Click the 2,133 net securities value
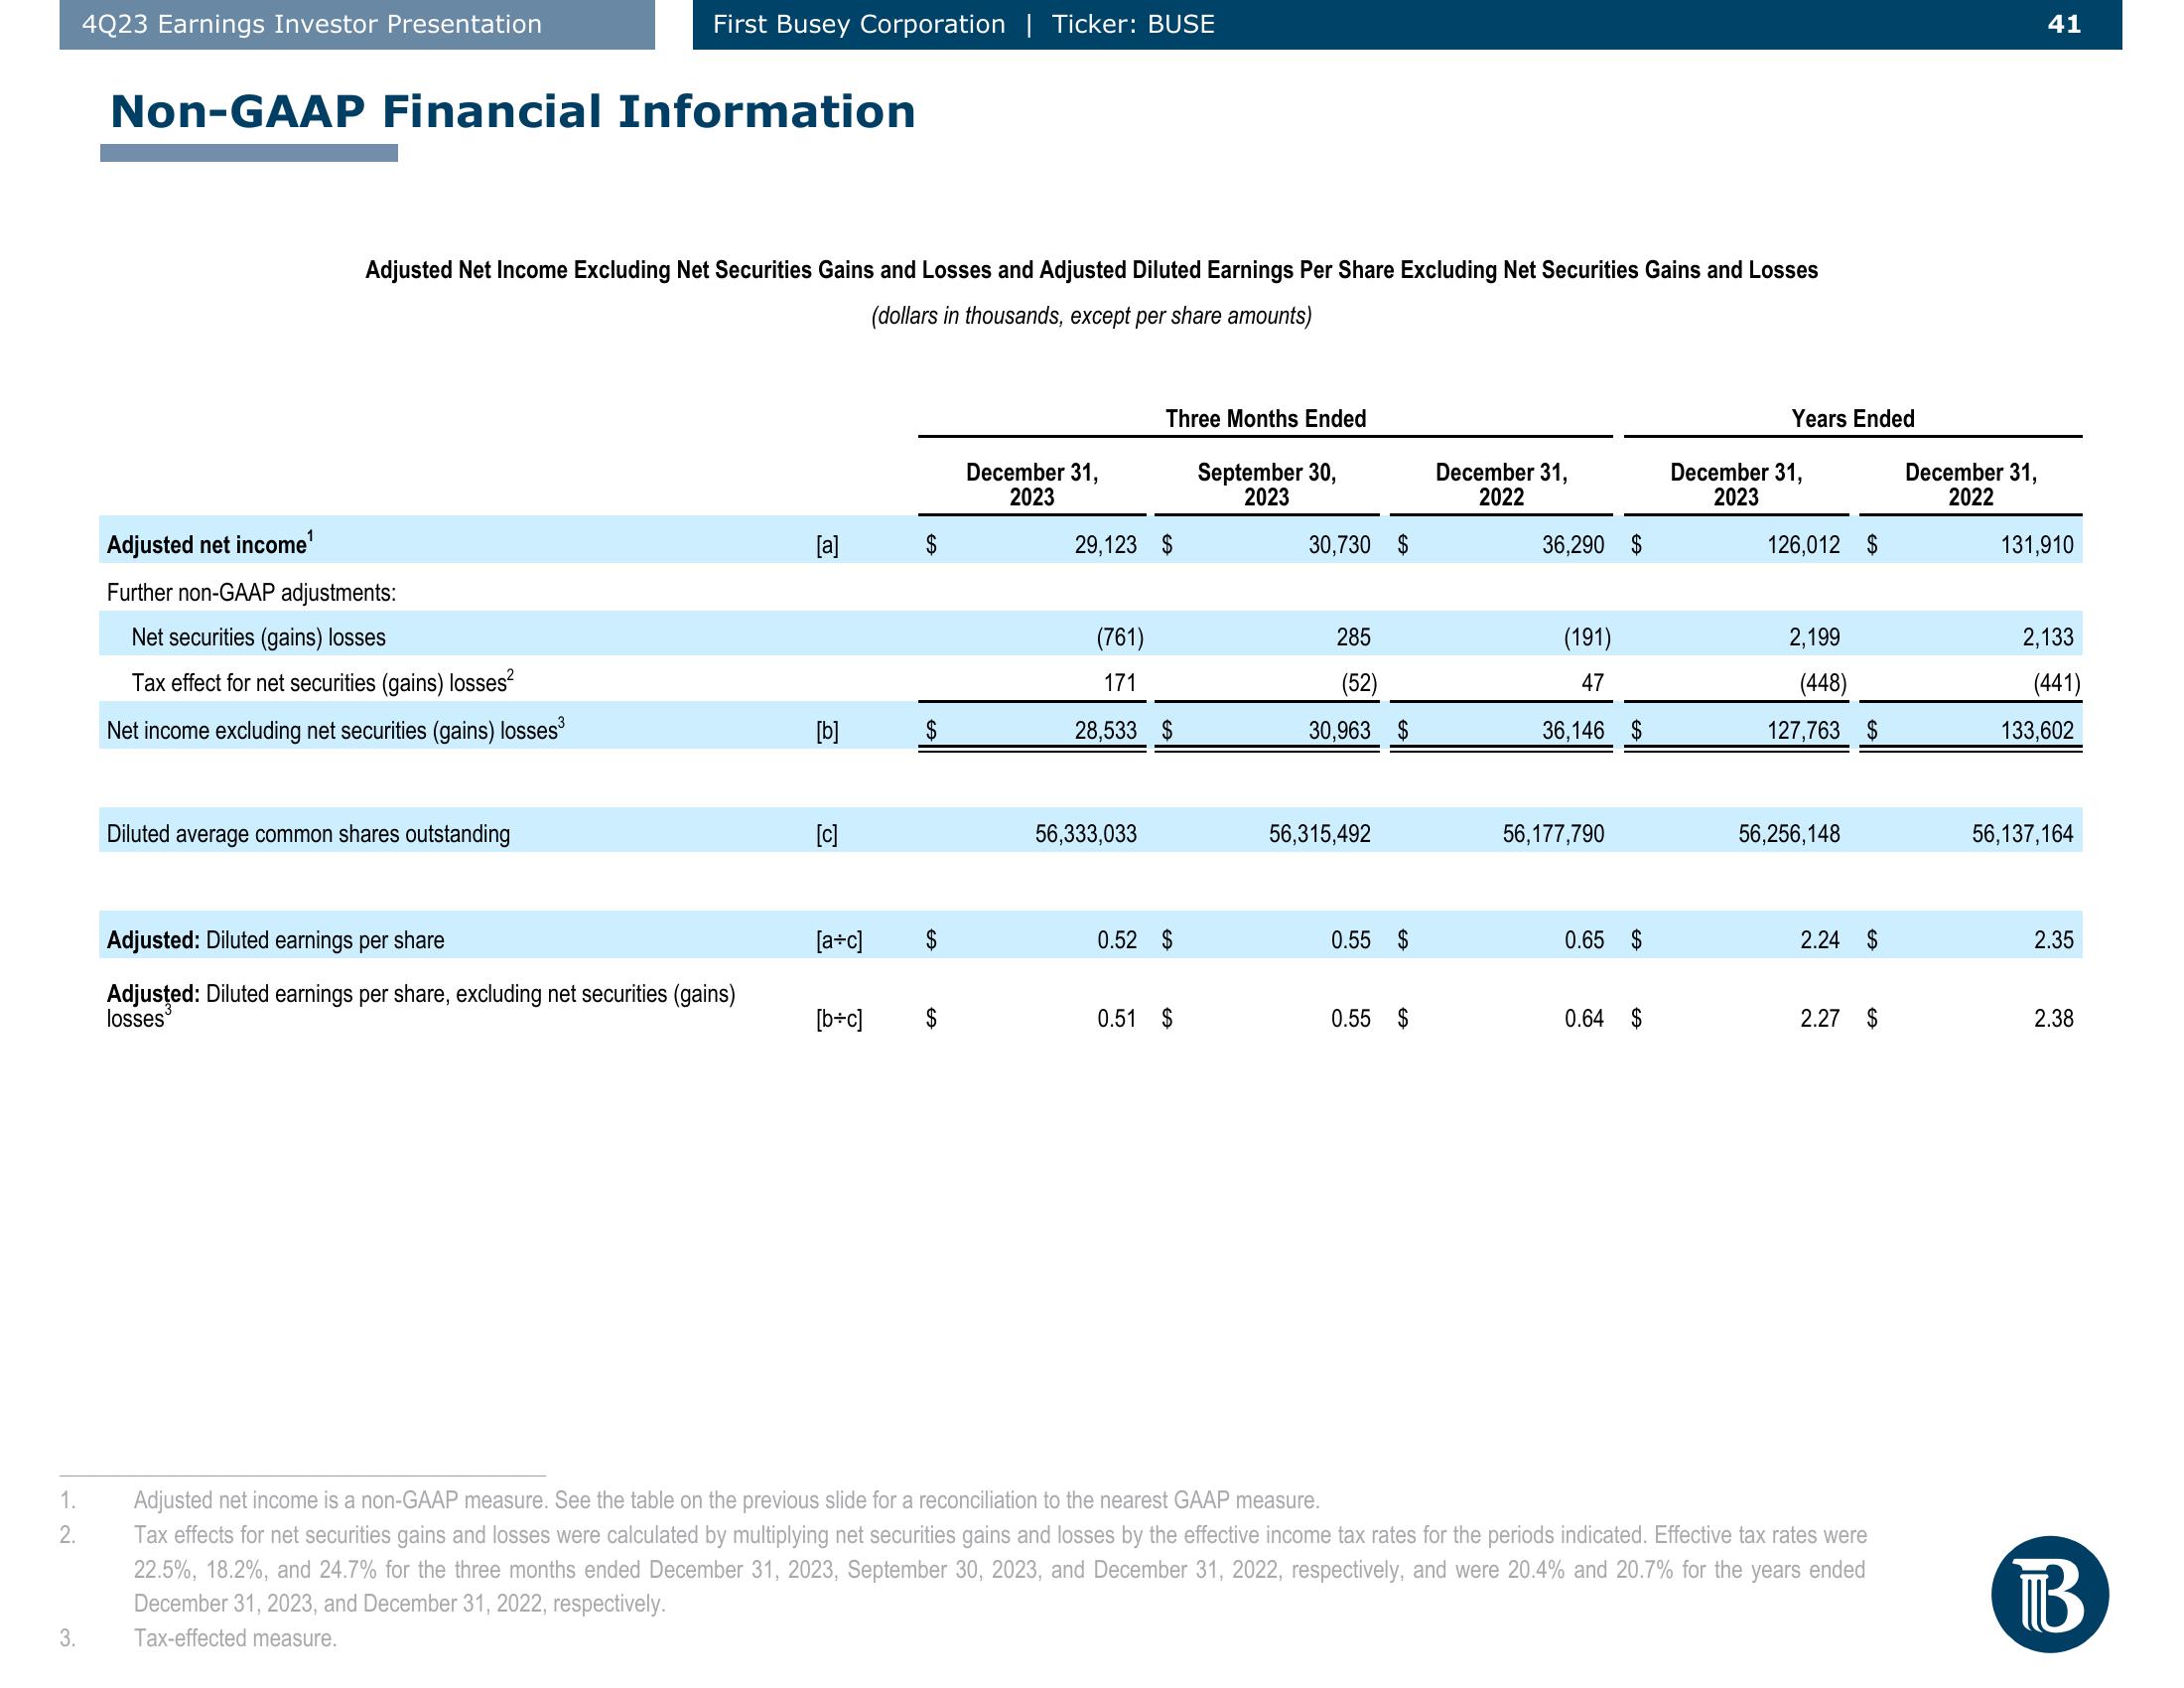Screen dimensions: 2184x1688 [2048, 637]
